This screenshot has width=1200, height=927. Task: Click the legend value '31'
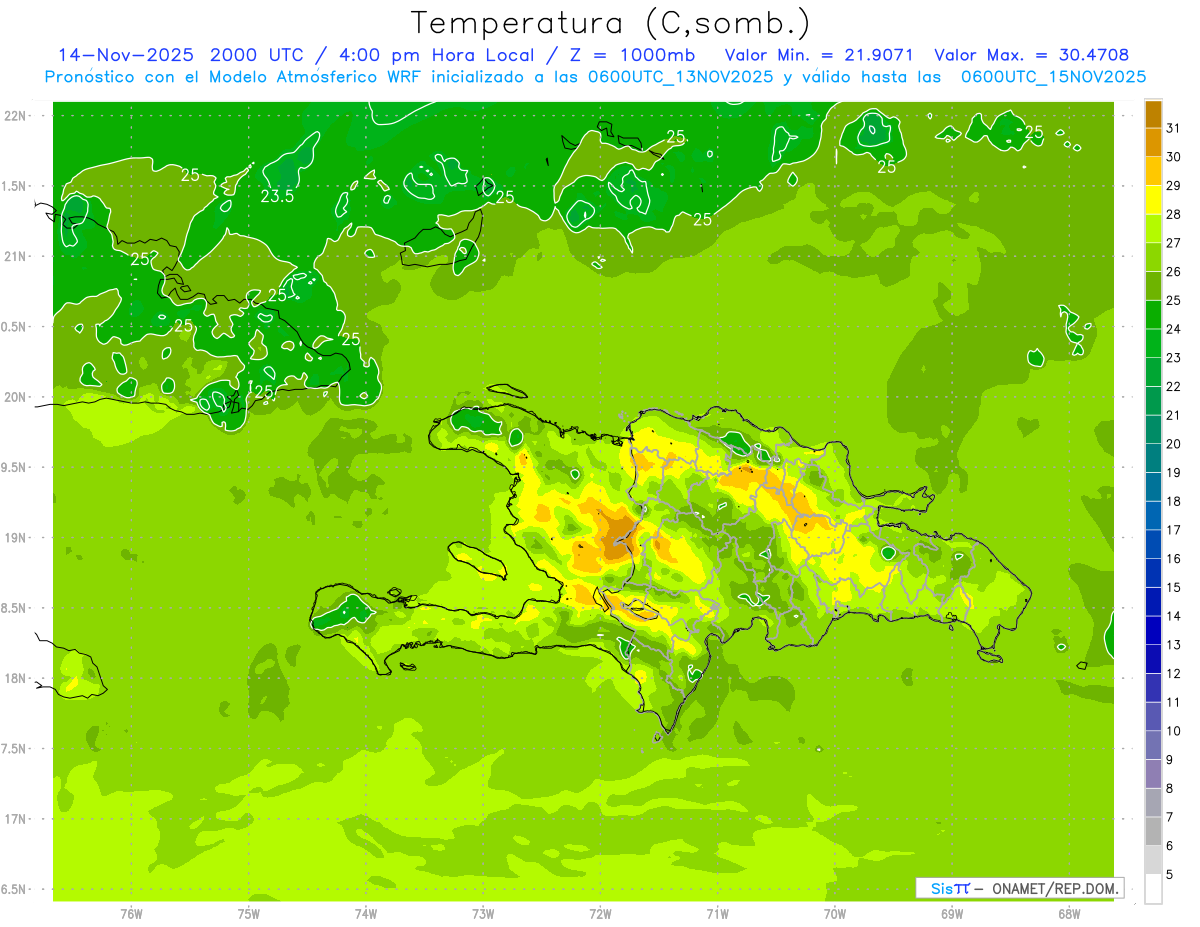click(1173, 127)
